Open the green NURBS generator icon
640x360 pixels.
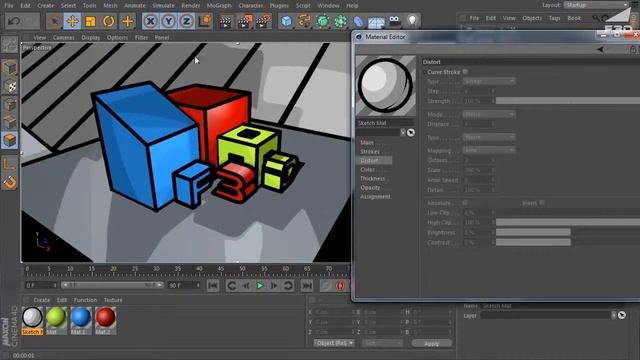(x=322, y=21)
